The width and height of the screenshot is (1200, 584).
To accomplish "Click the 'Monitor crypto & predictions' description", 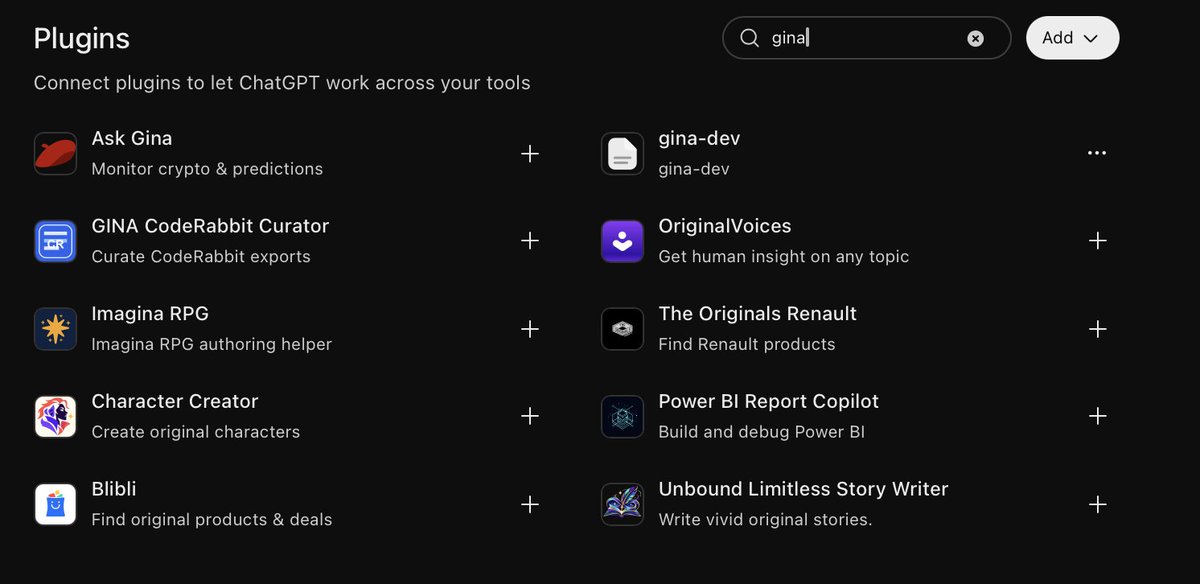I will pyautogui.click(x=207, y=169).
